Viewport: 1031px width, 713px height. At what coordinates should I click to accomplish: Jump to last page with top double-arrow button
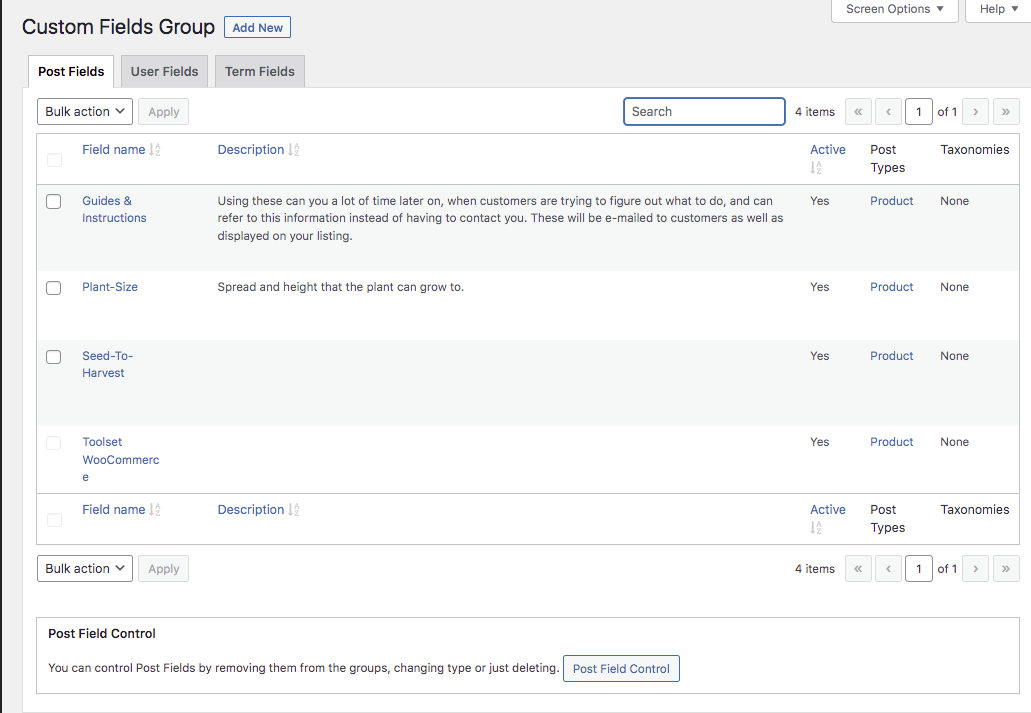pyautogui.click(x=1006, y=112)
